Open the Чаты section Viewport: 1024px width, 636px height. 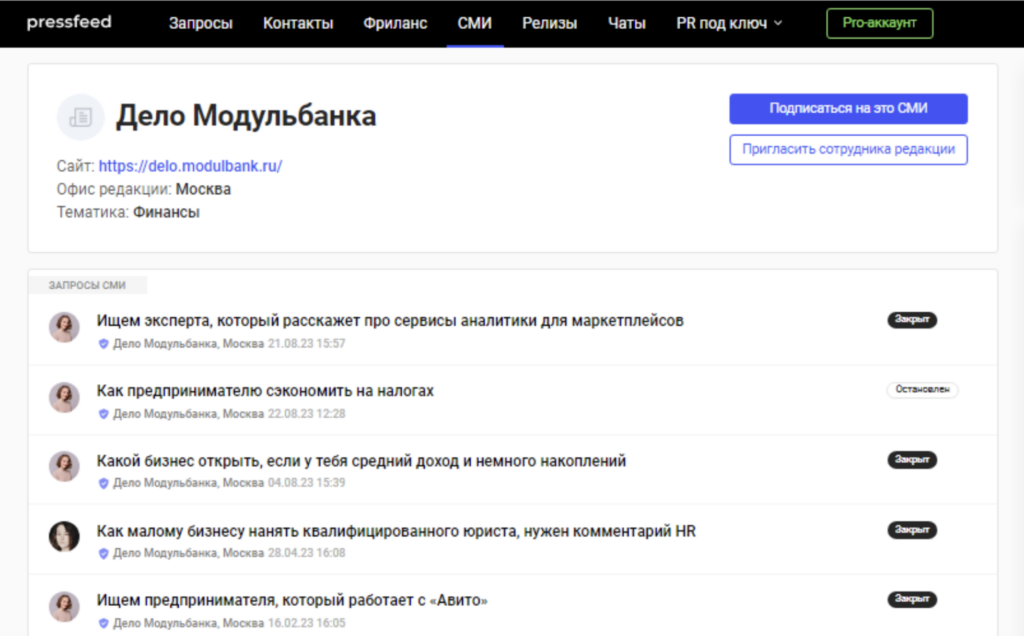point(626,23)
